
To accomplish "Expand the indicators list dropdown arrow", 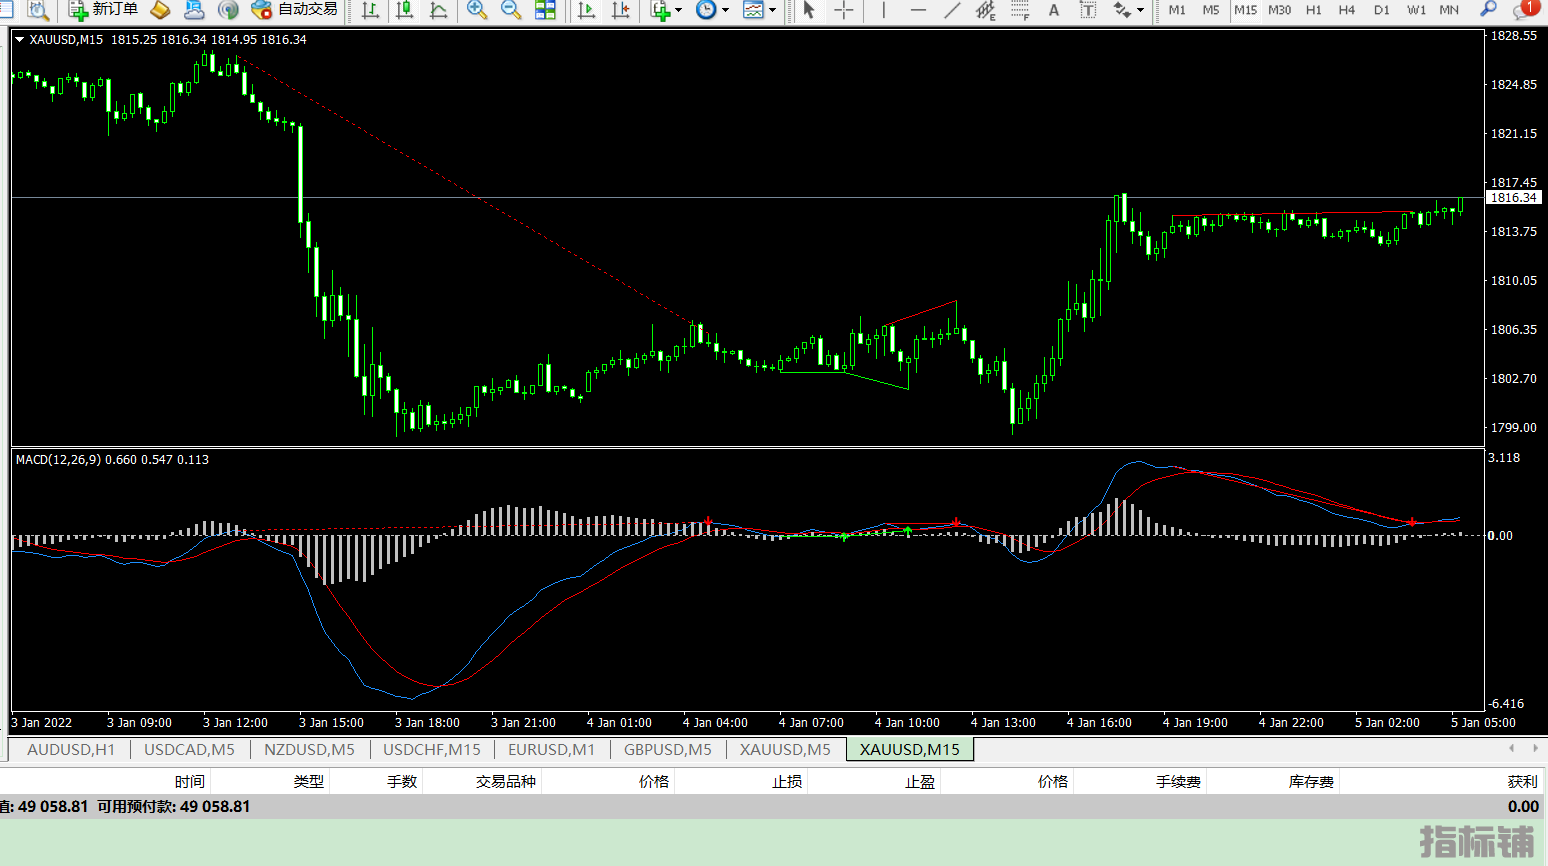I will pos(679,10).
